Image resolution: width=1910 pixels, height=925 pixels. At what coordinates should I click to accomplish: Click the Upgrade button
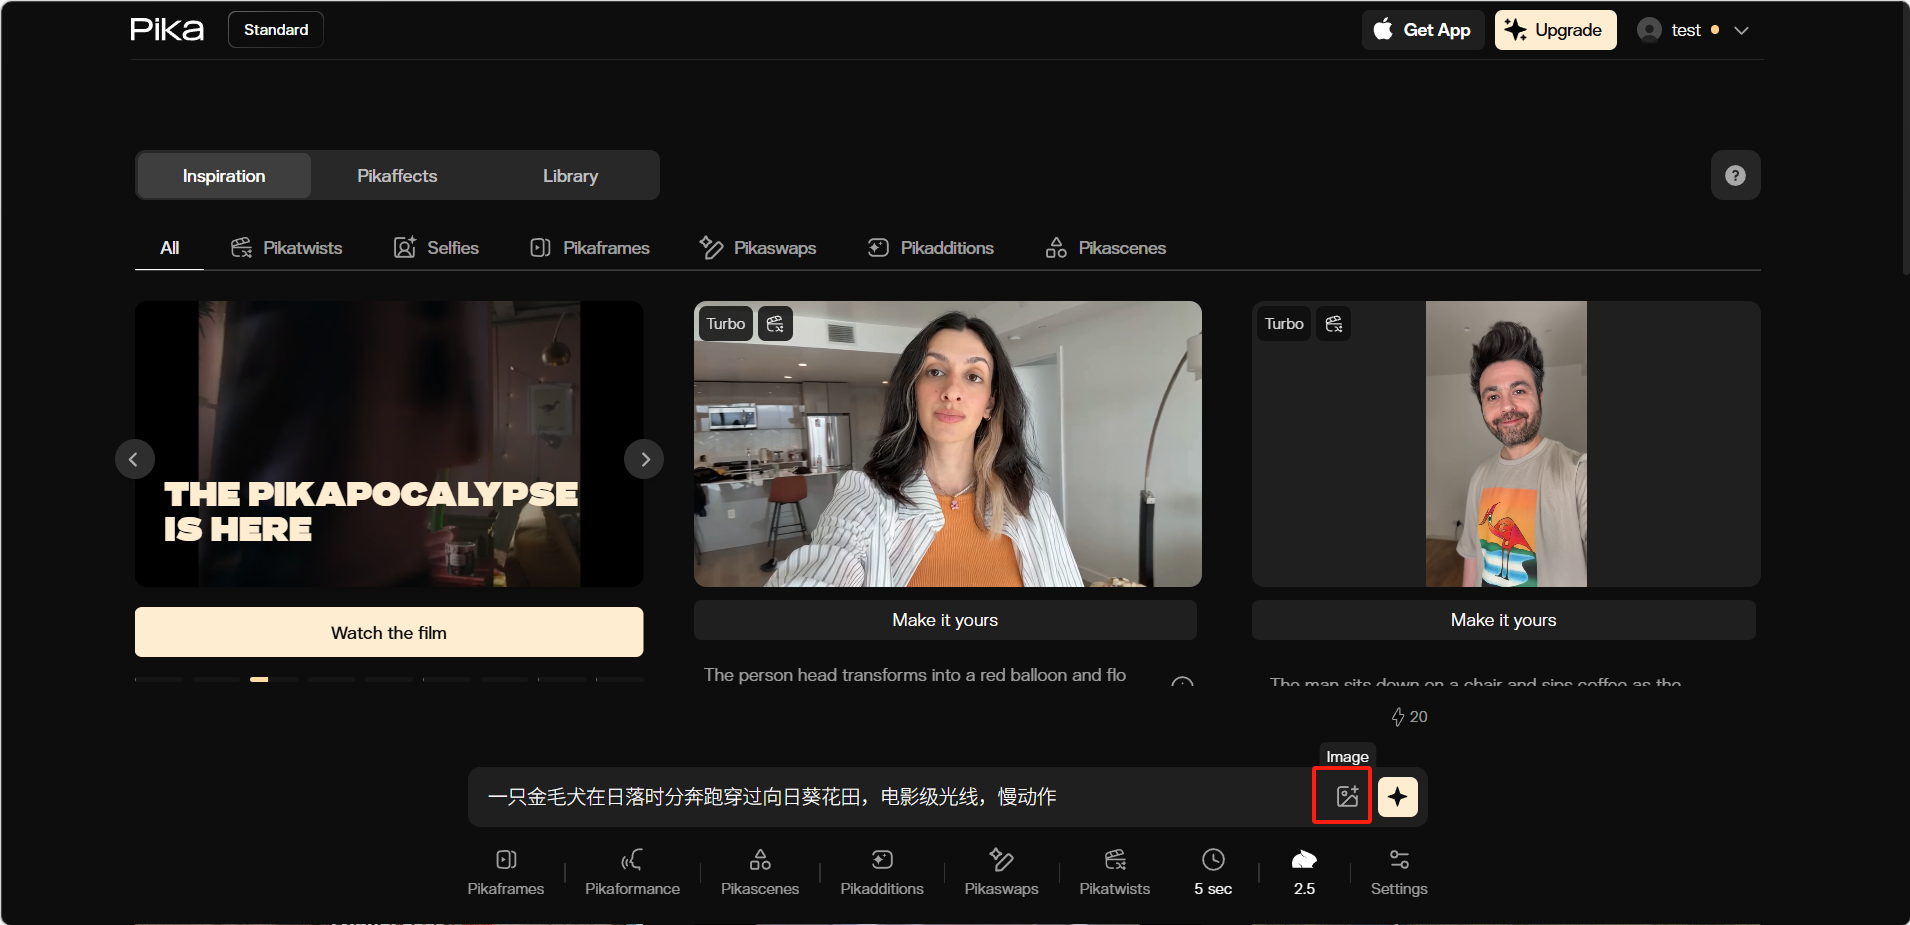(x=1555, y=30)
